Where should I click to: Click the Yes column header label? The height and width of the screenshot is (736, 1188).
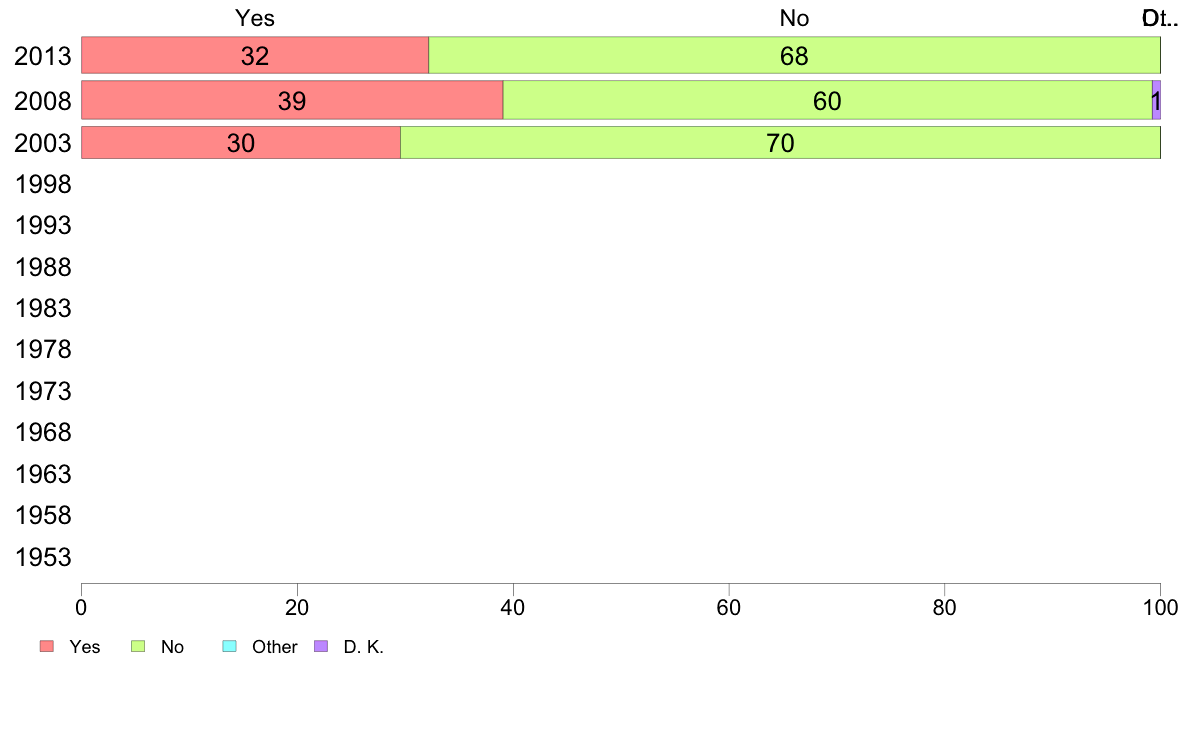tap(255, 18)
